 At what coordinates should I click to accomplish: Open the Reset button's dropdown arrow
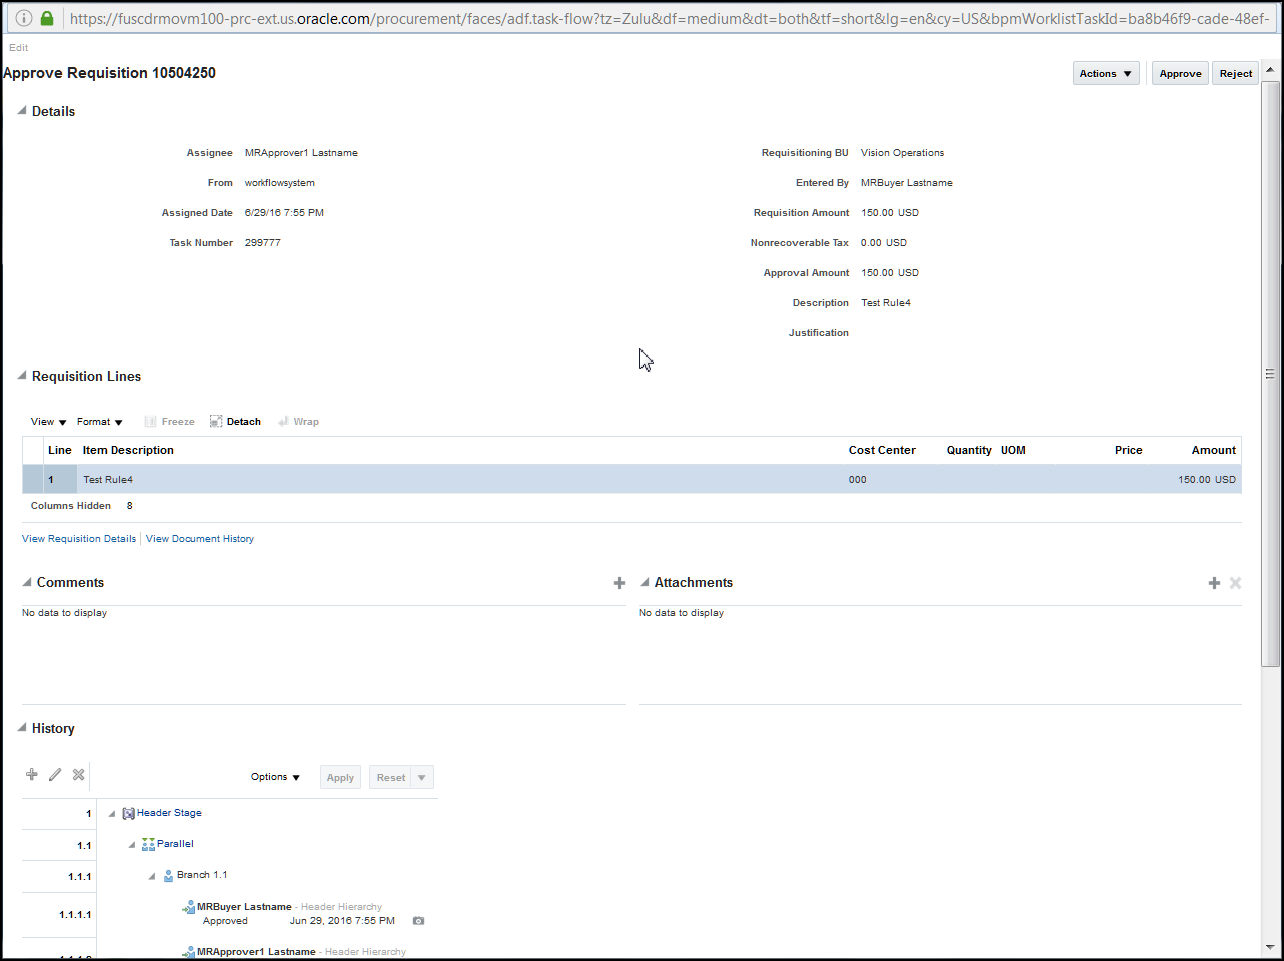coord(422,777)
